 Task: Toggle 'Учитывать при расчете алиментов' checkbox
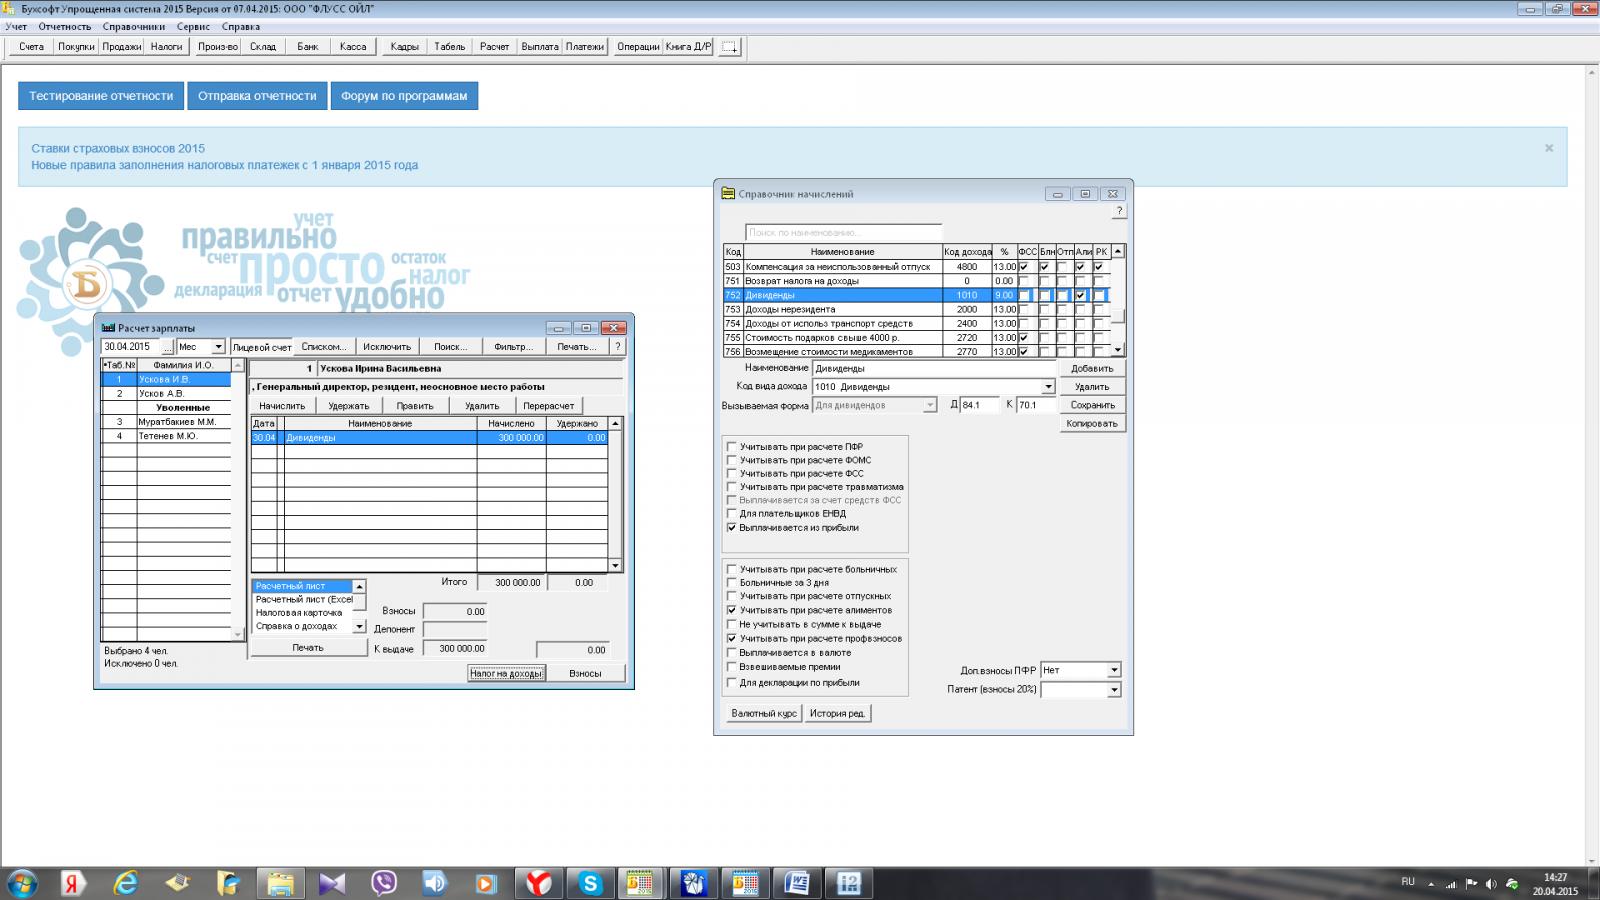click(x=732, y=610)
